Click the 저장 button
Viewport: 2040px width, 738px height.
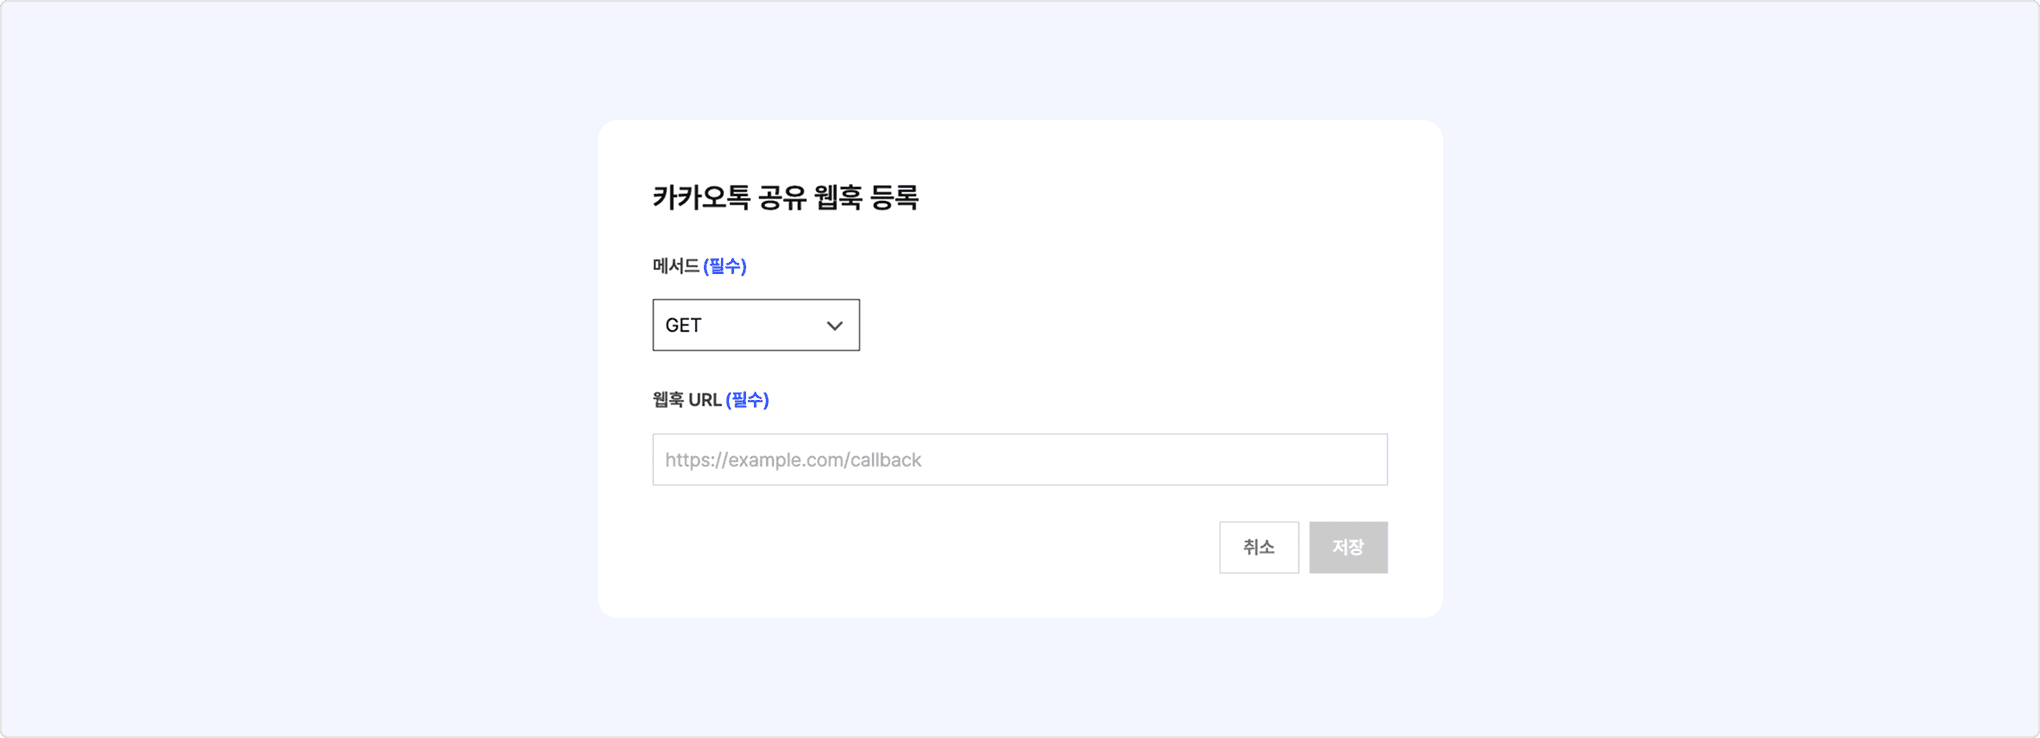[1347, 547]
